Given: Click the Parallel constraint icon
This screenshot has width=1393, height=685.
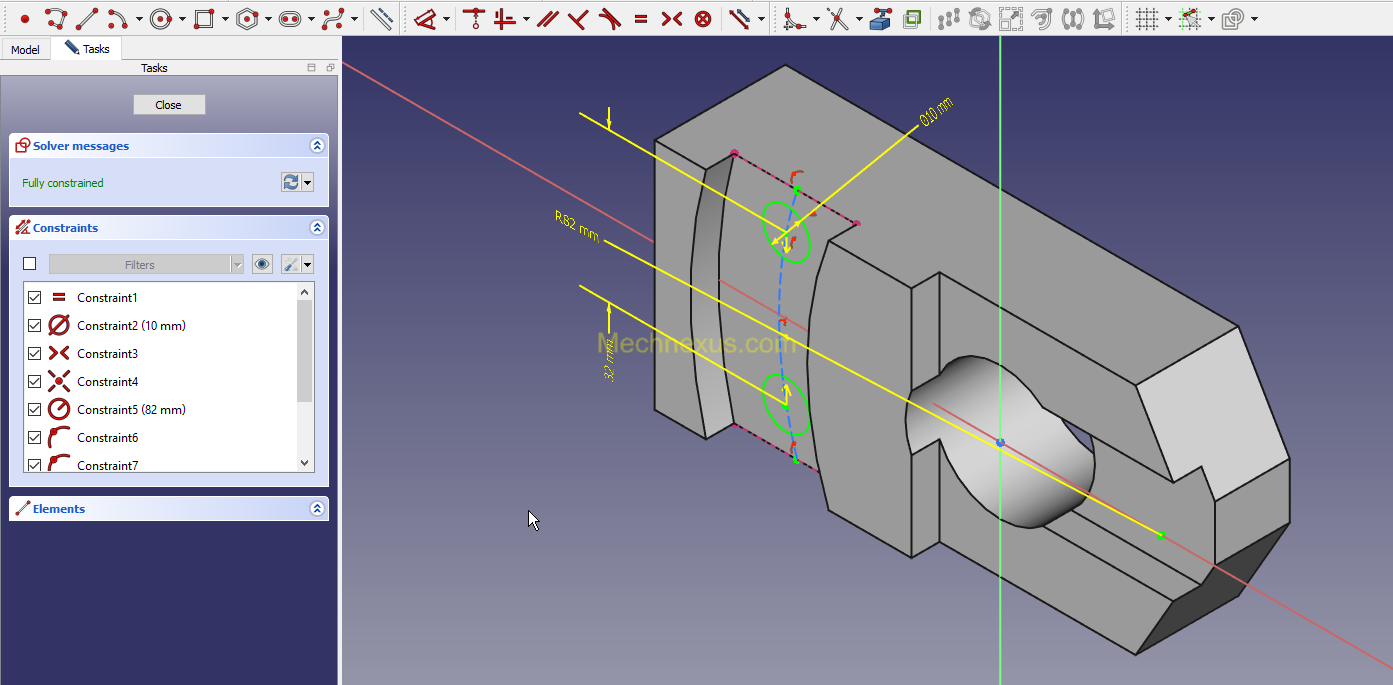Looking at the screenshot, I should [547, 18].
